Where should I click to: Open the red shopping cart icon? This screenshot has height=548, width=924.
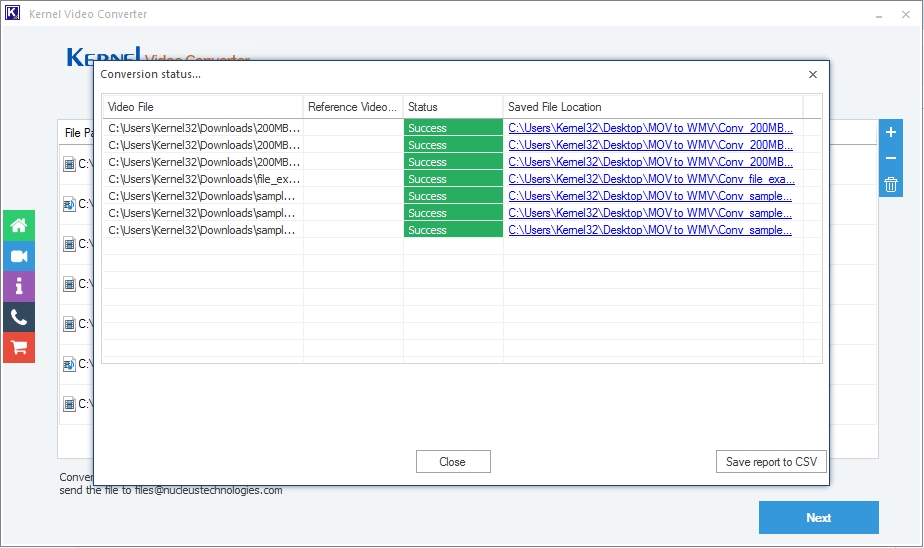click(19, 348)
